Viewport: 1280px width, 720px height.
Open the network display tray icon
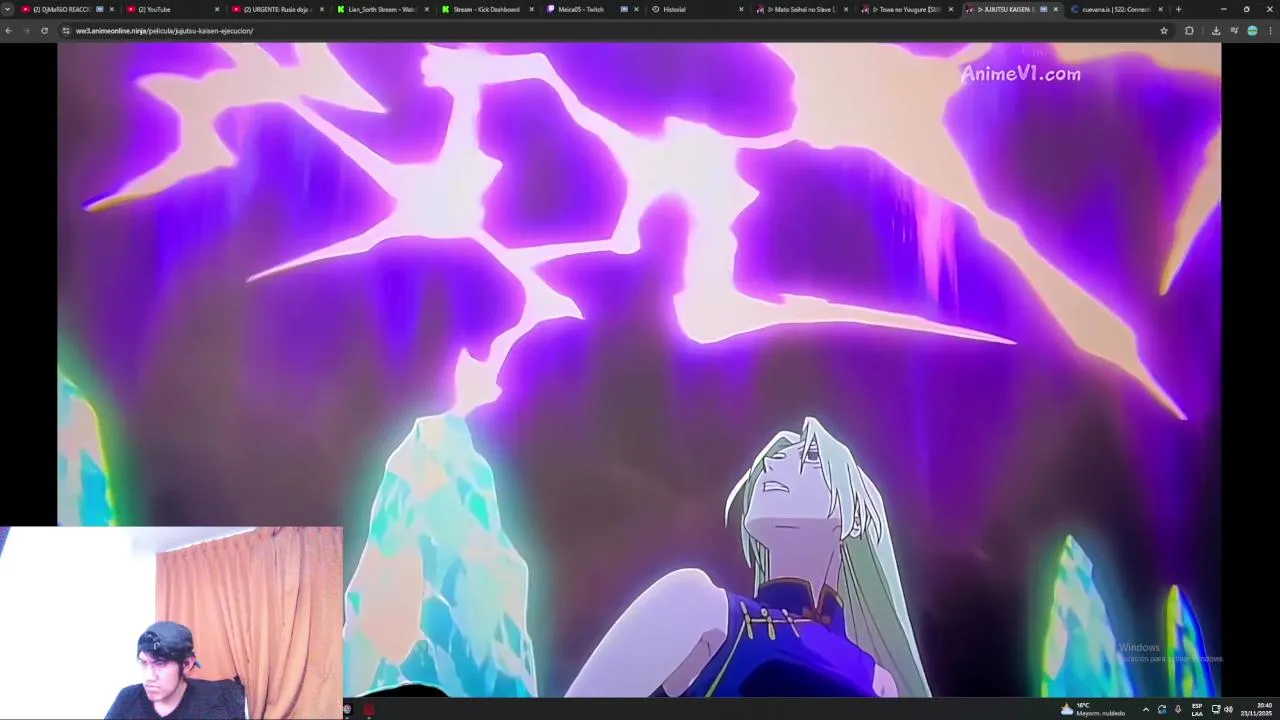tap(1216, 709)
